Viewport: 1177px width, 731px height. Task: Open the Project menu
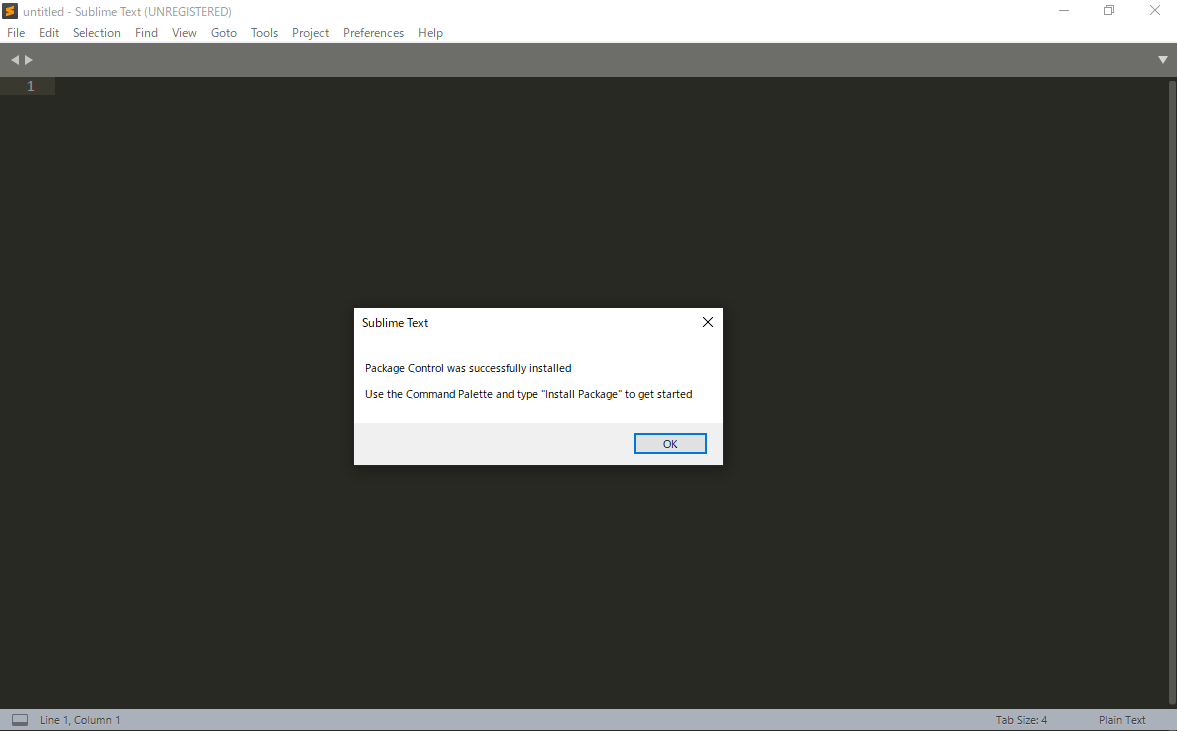click(310, 33)
